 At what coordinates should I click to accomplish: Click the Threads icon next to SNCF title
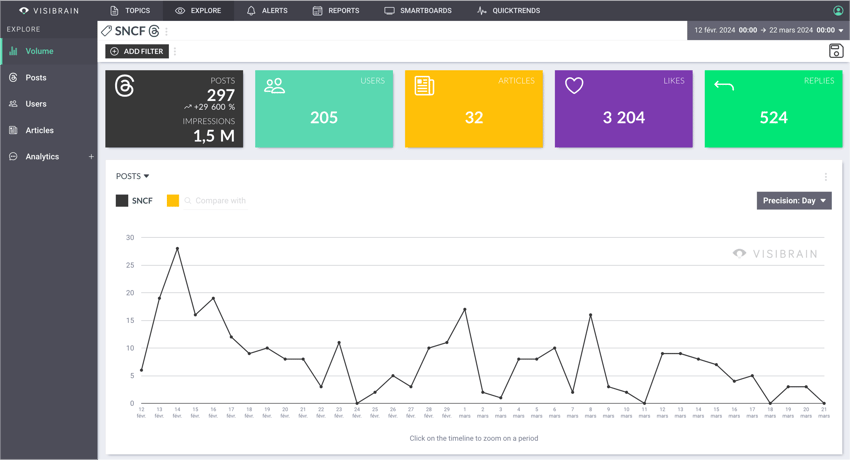click(154, 31)
